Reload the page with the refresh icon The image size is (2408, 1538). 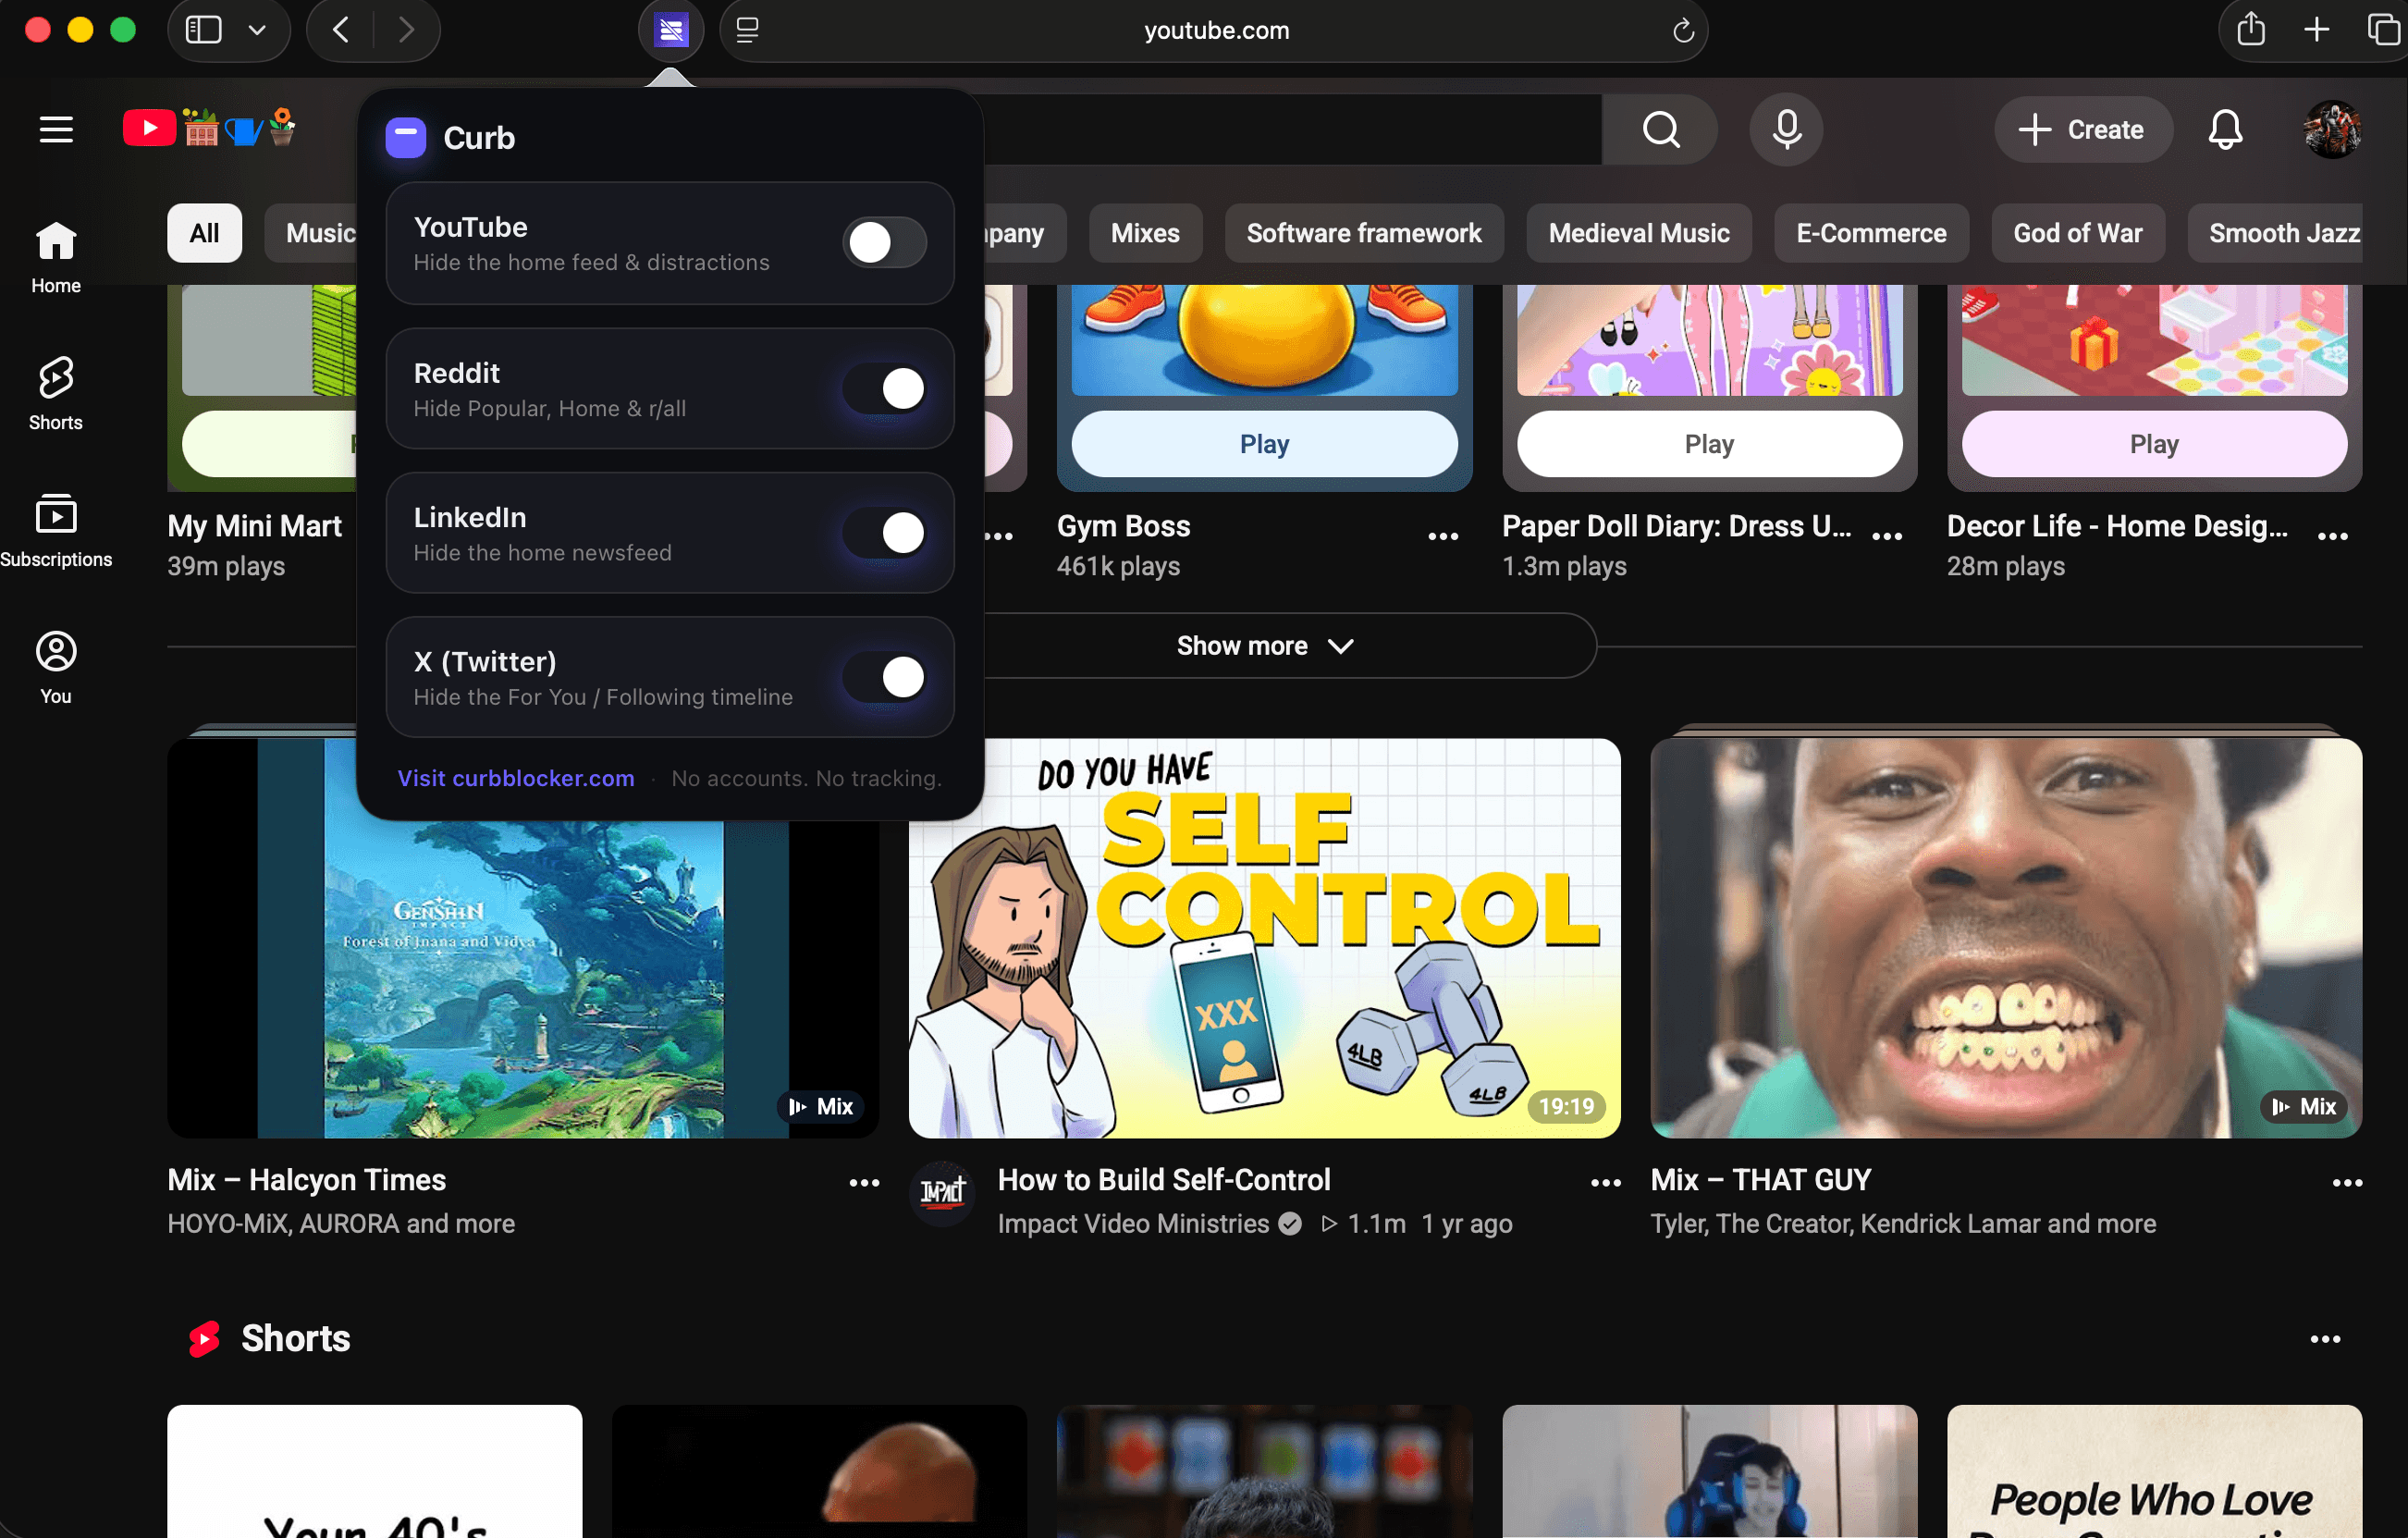tap(1683, 31)
